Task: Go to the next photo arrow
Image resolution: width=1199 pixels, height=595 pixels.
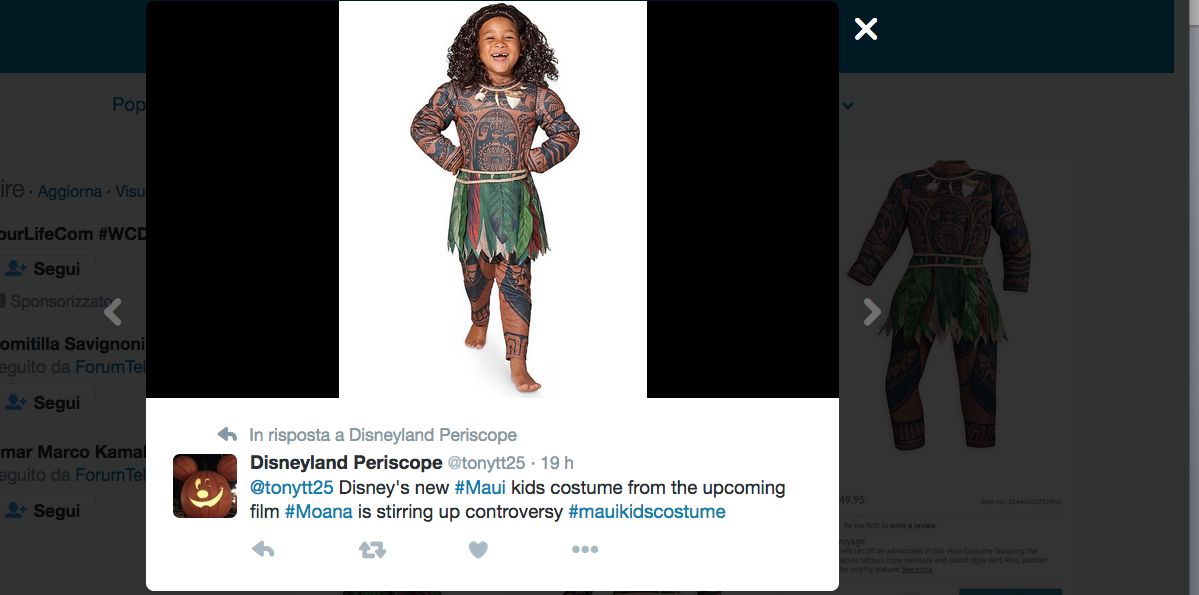Action: click(x=872, y=312)
